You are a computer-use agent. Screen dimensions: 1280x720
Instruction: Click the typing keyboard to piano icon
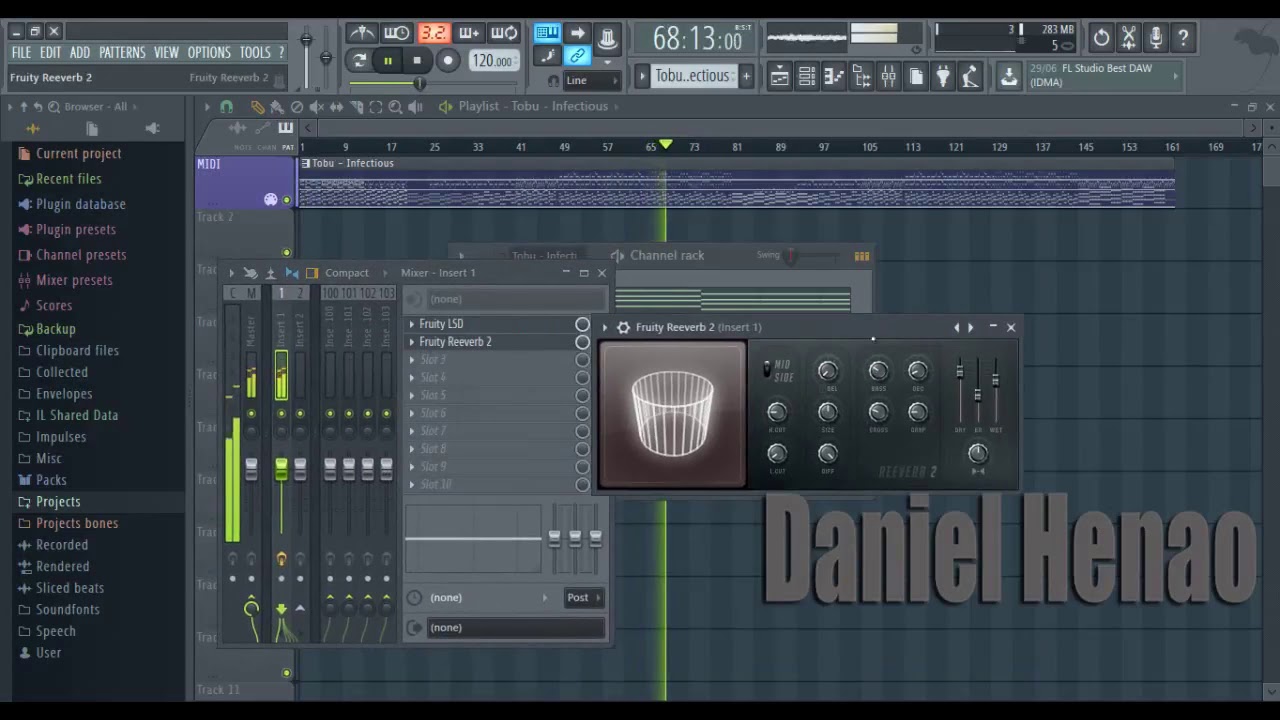point(547,33)
